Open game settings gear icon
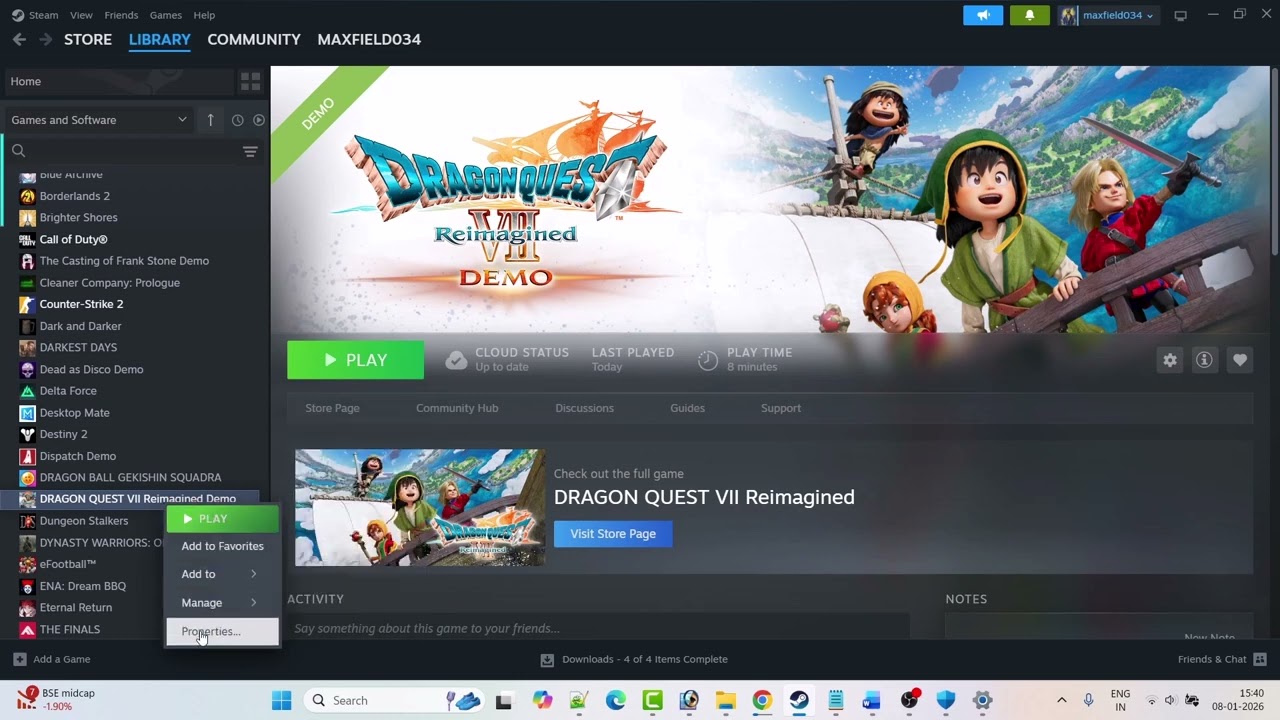The image size is (1280, 720). pos(1170,360)
